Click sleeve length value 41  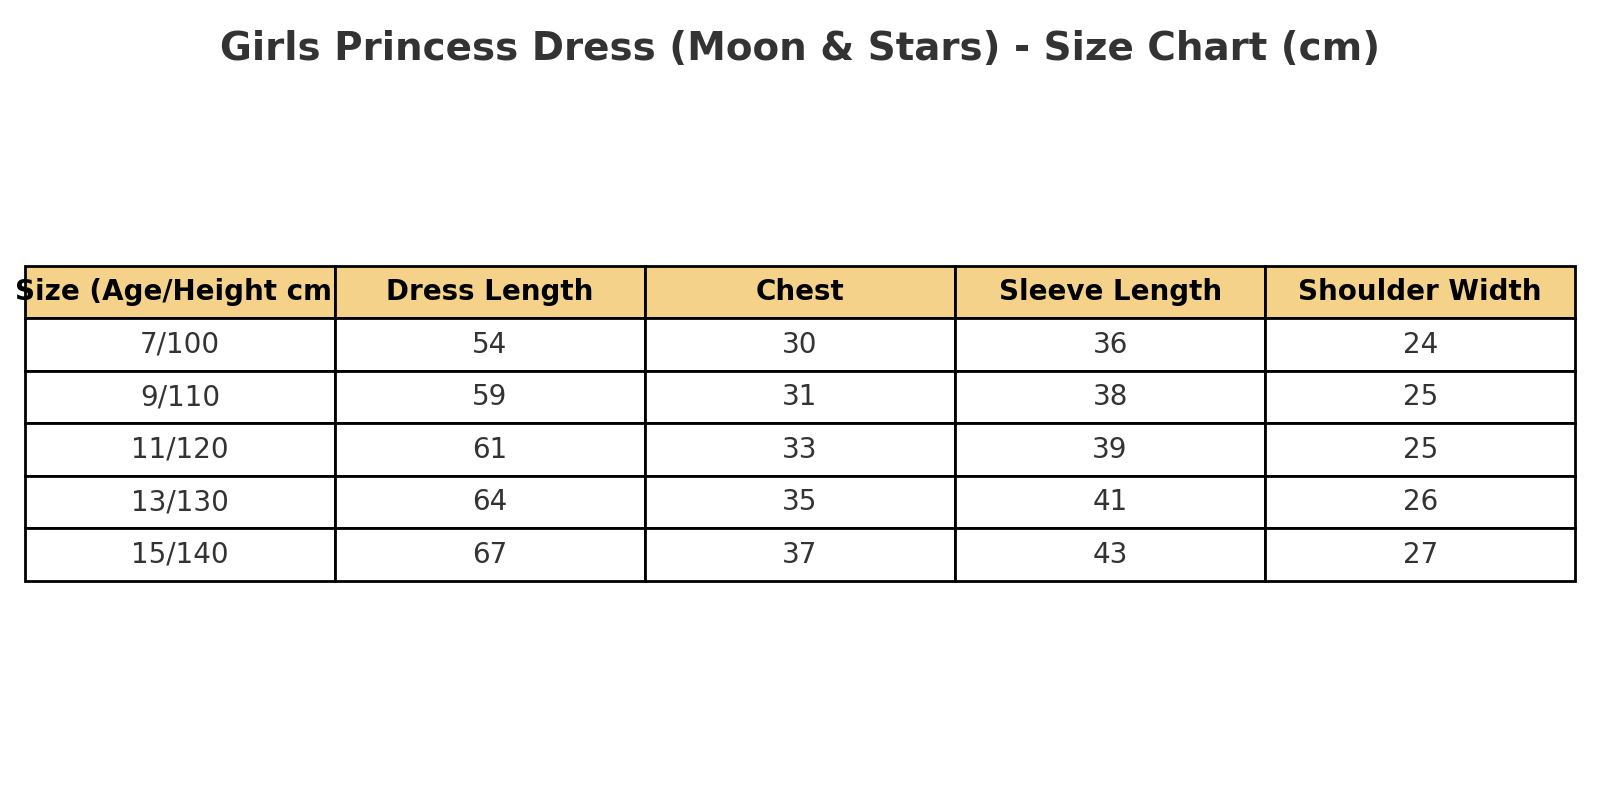click(1109, 502)
